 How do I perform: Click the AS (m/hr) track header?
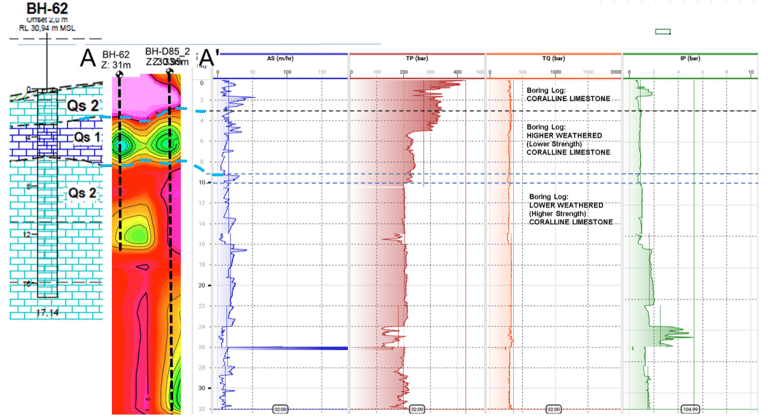click(280, 58)
